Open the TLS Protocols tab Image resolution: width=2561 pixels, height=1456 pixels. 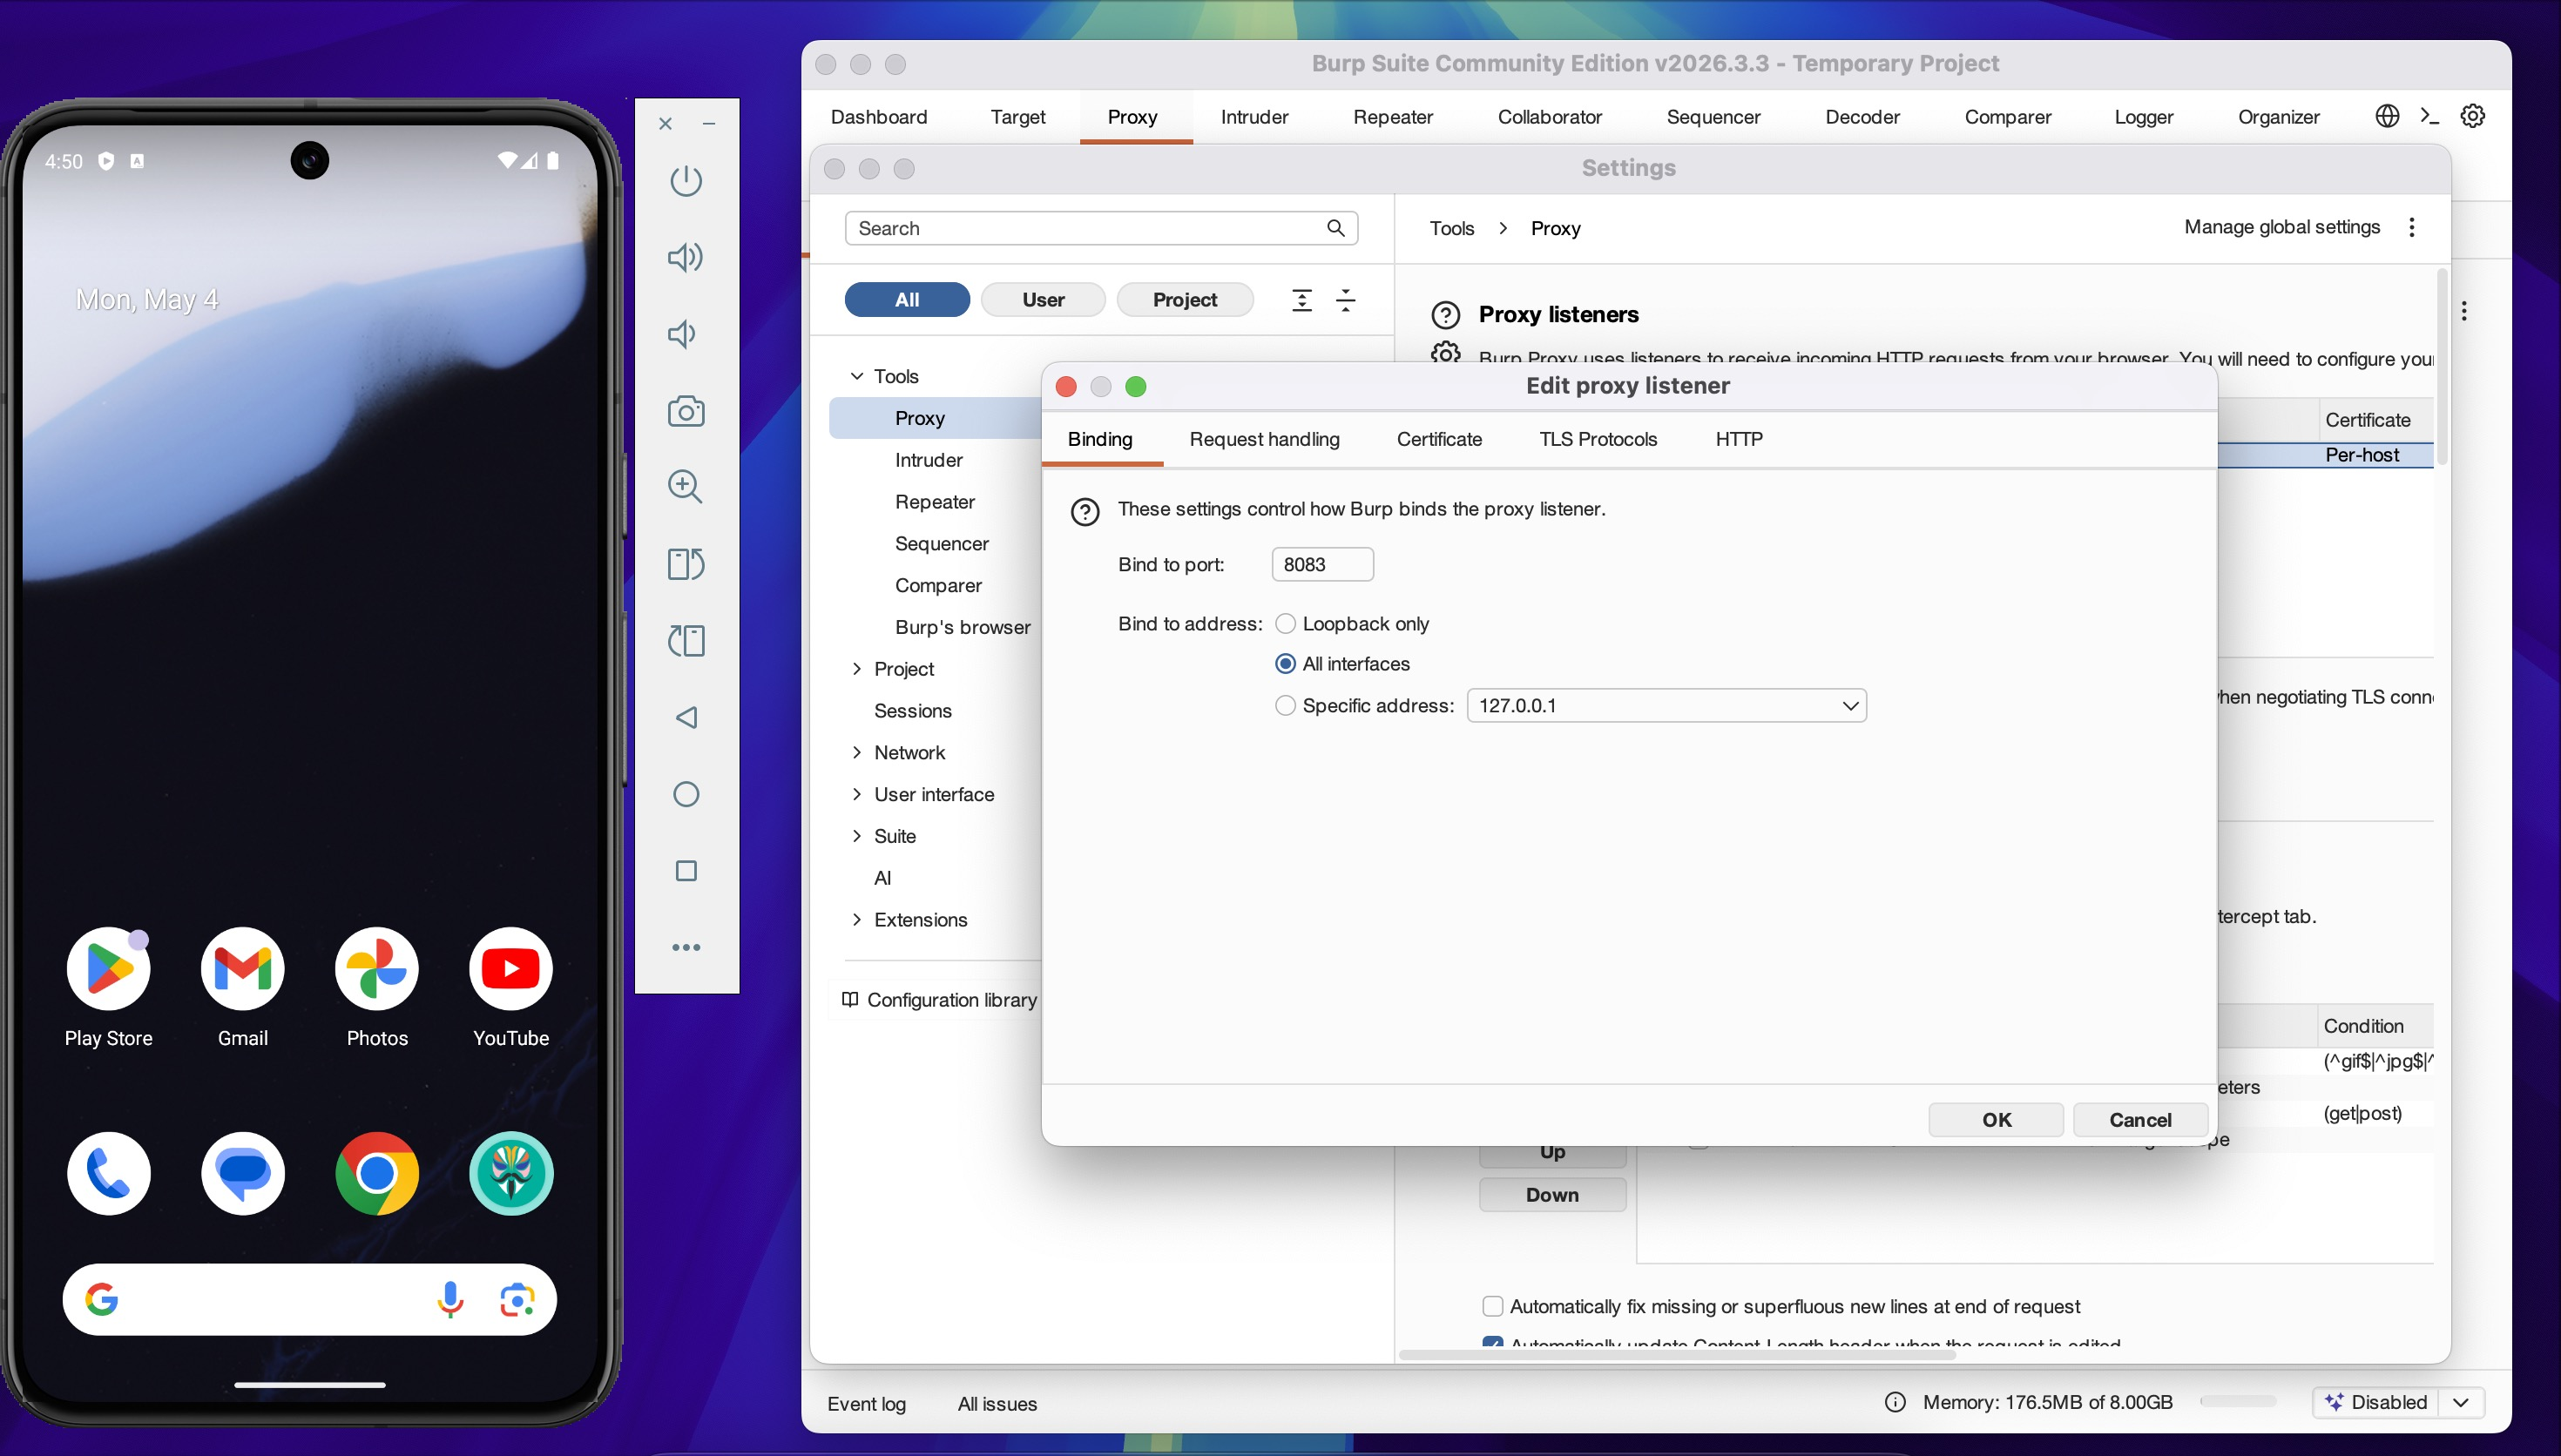pyautogui.click(x=1598, y=439)
